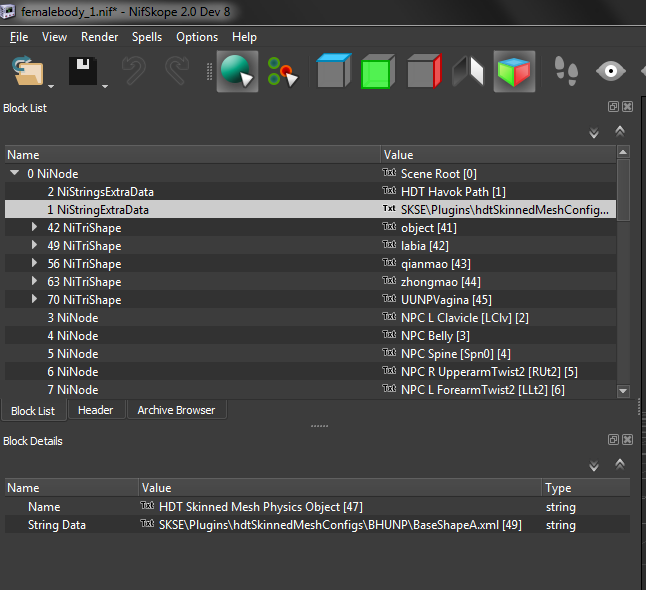646x590 pixels.
Task: Click the Save floppy disk icon
Action: [x=83, y=71]
